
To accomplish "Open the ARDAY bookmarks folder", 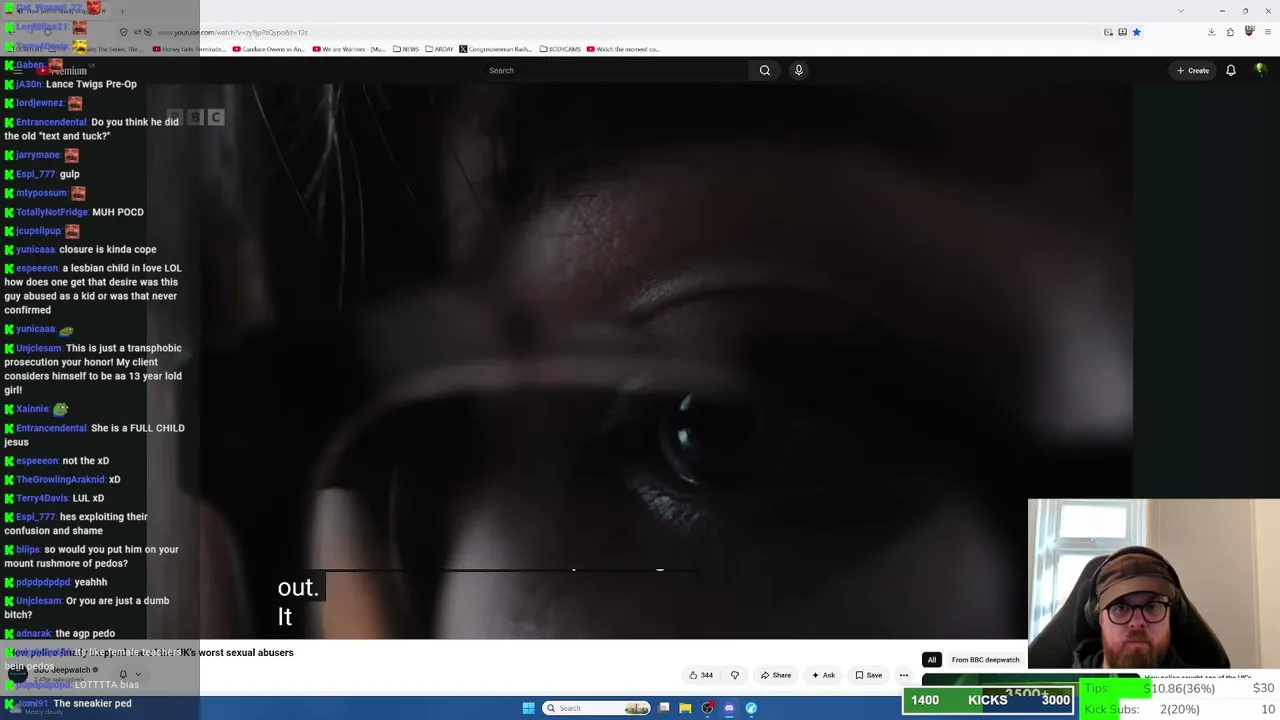I will (439, 49).
